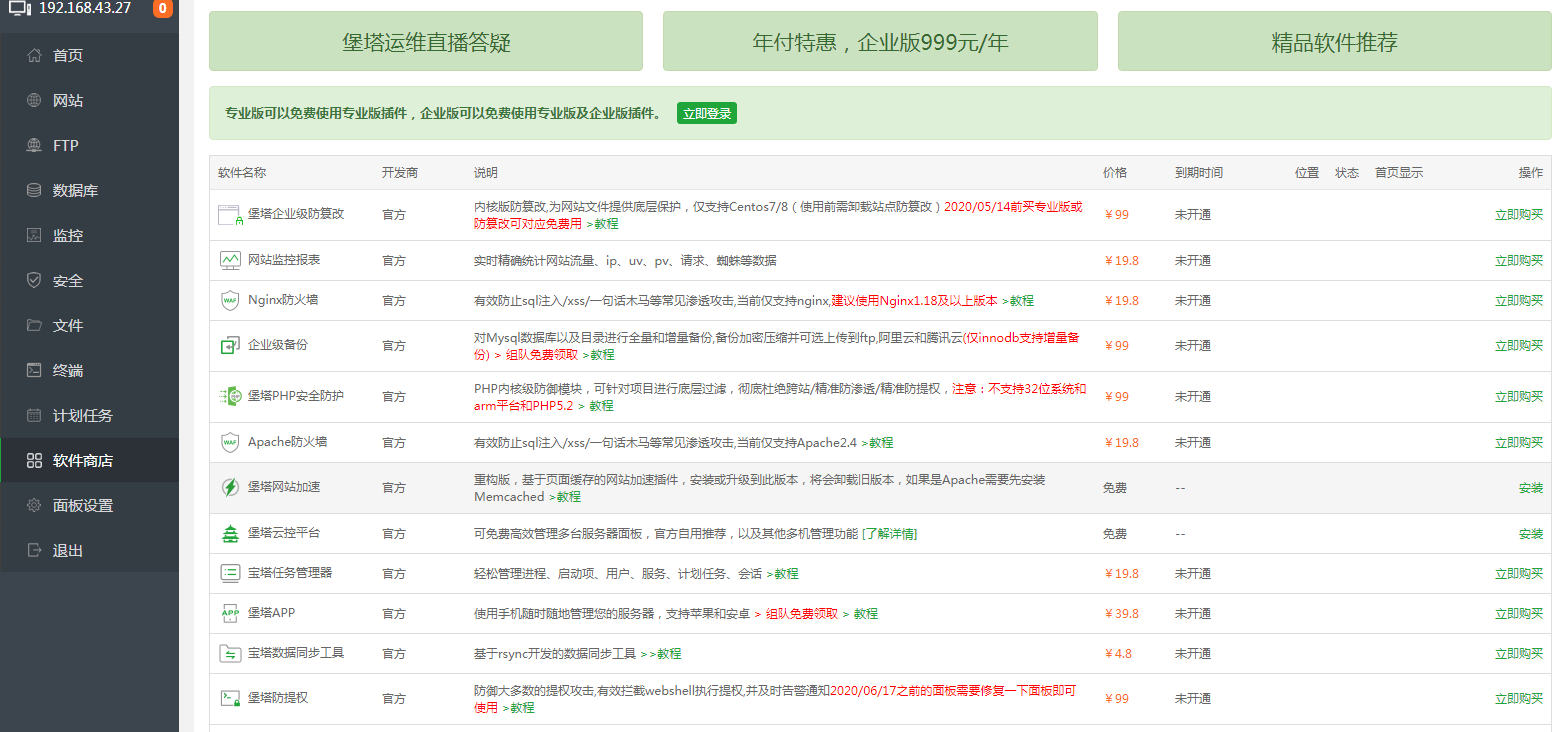Click the grid icon beside 软件商店
This screenshot has width=1566, height=732.
[34, 460]
